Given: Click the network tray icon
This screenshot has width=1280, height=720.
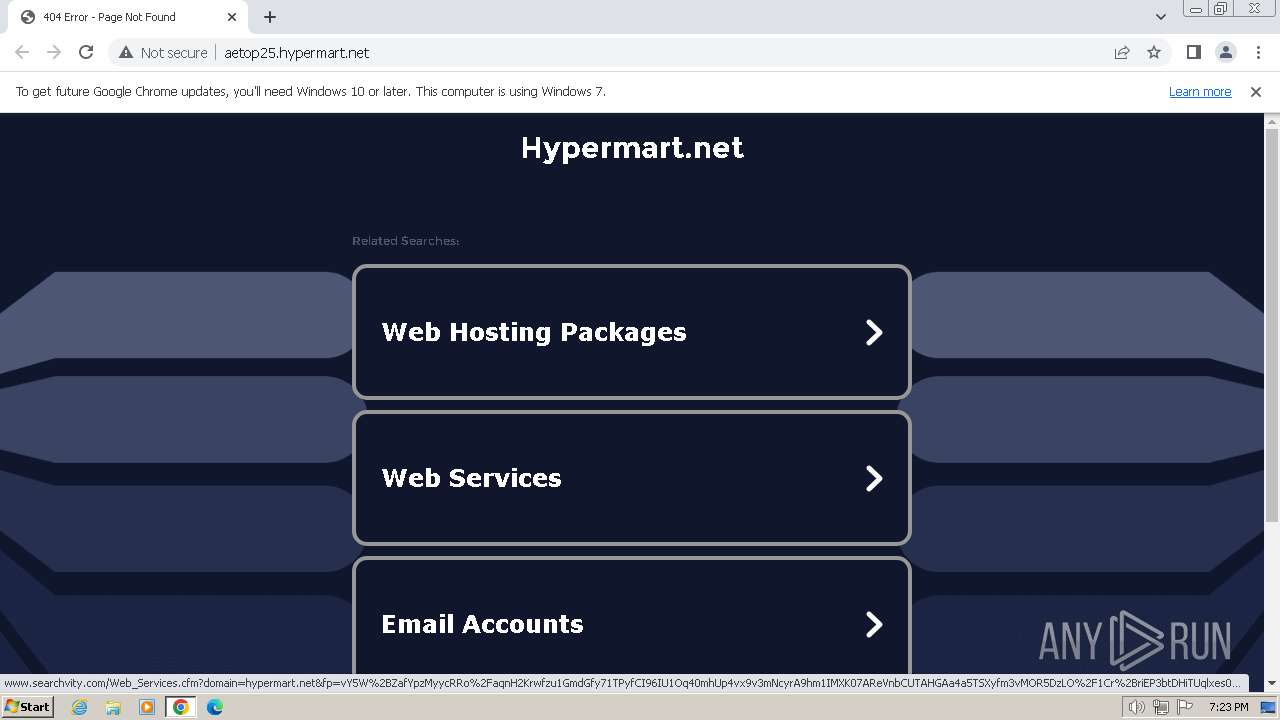Looking at the screenshot, I should pos(1161,707).
